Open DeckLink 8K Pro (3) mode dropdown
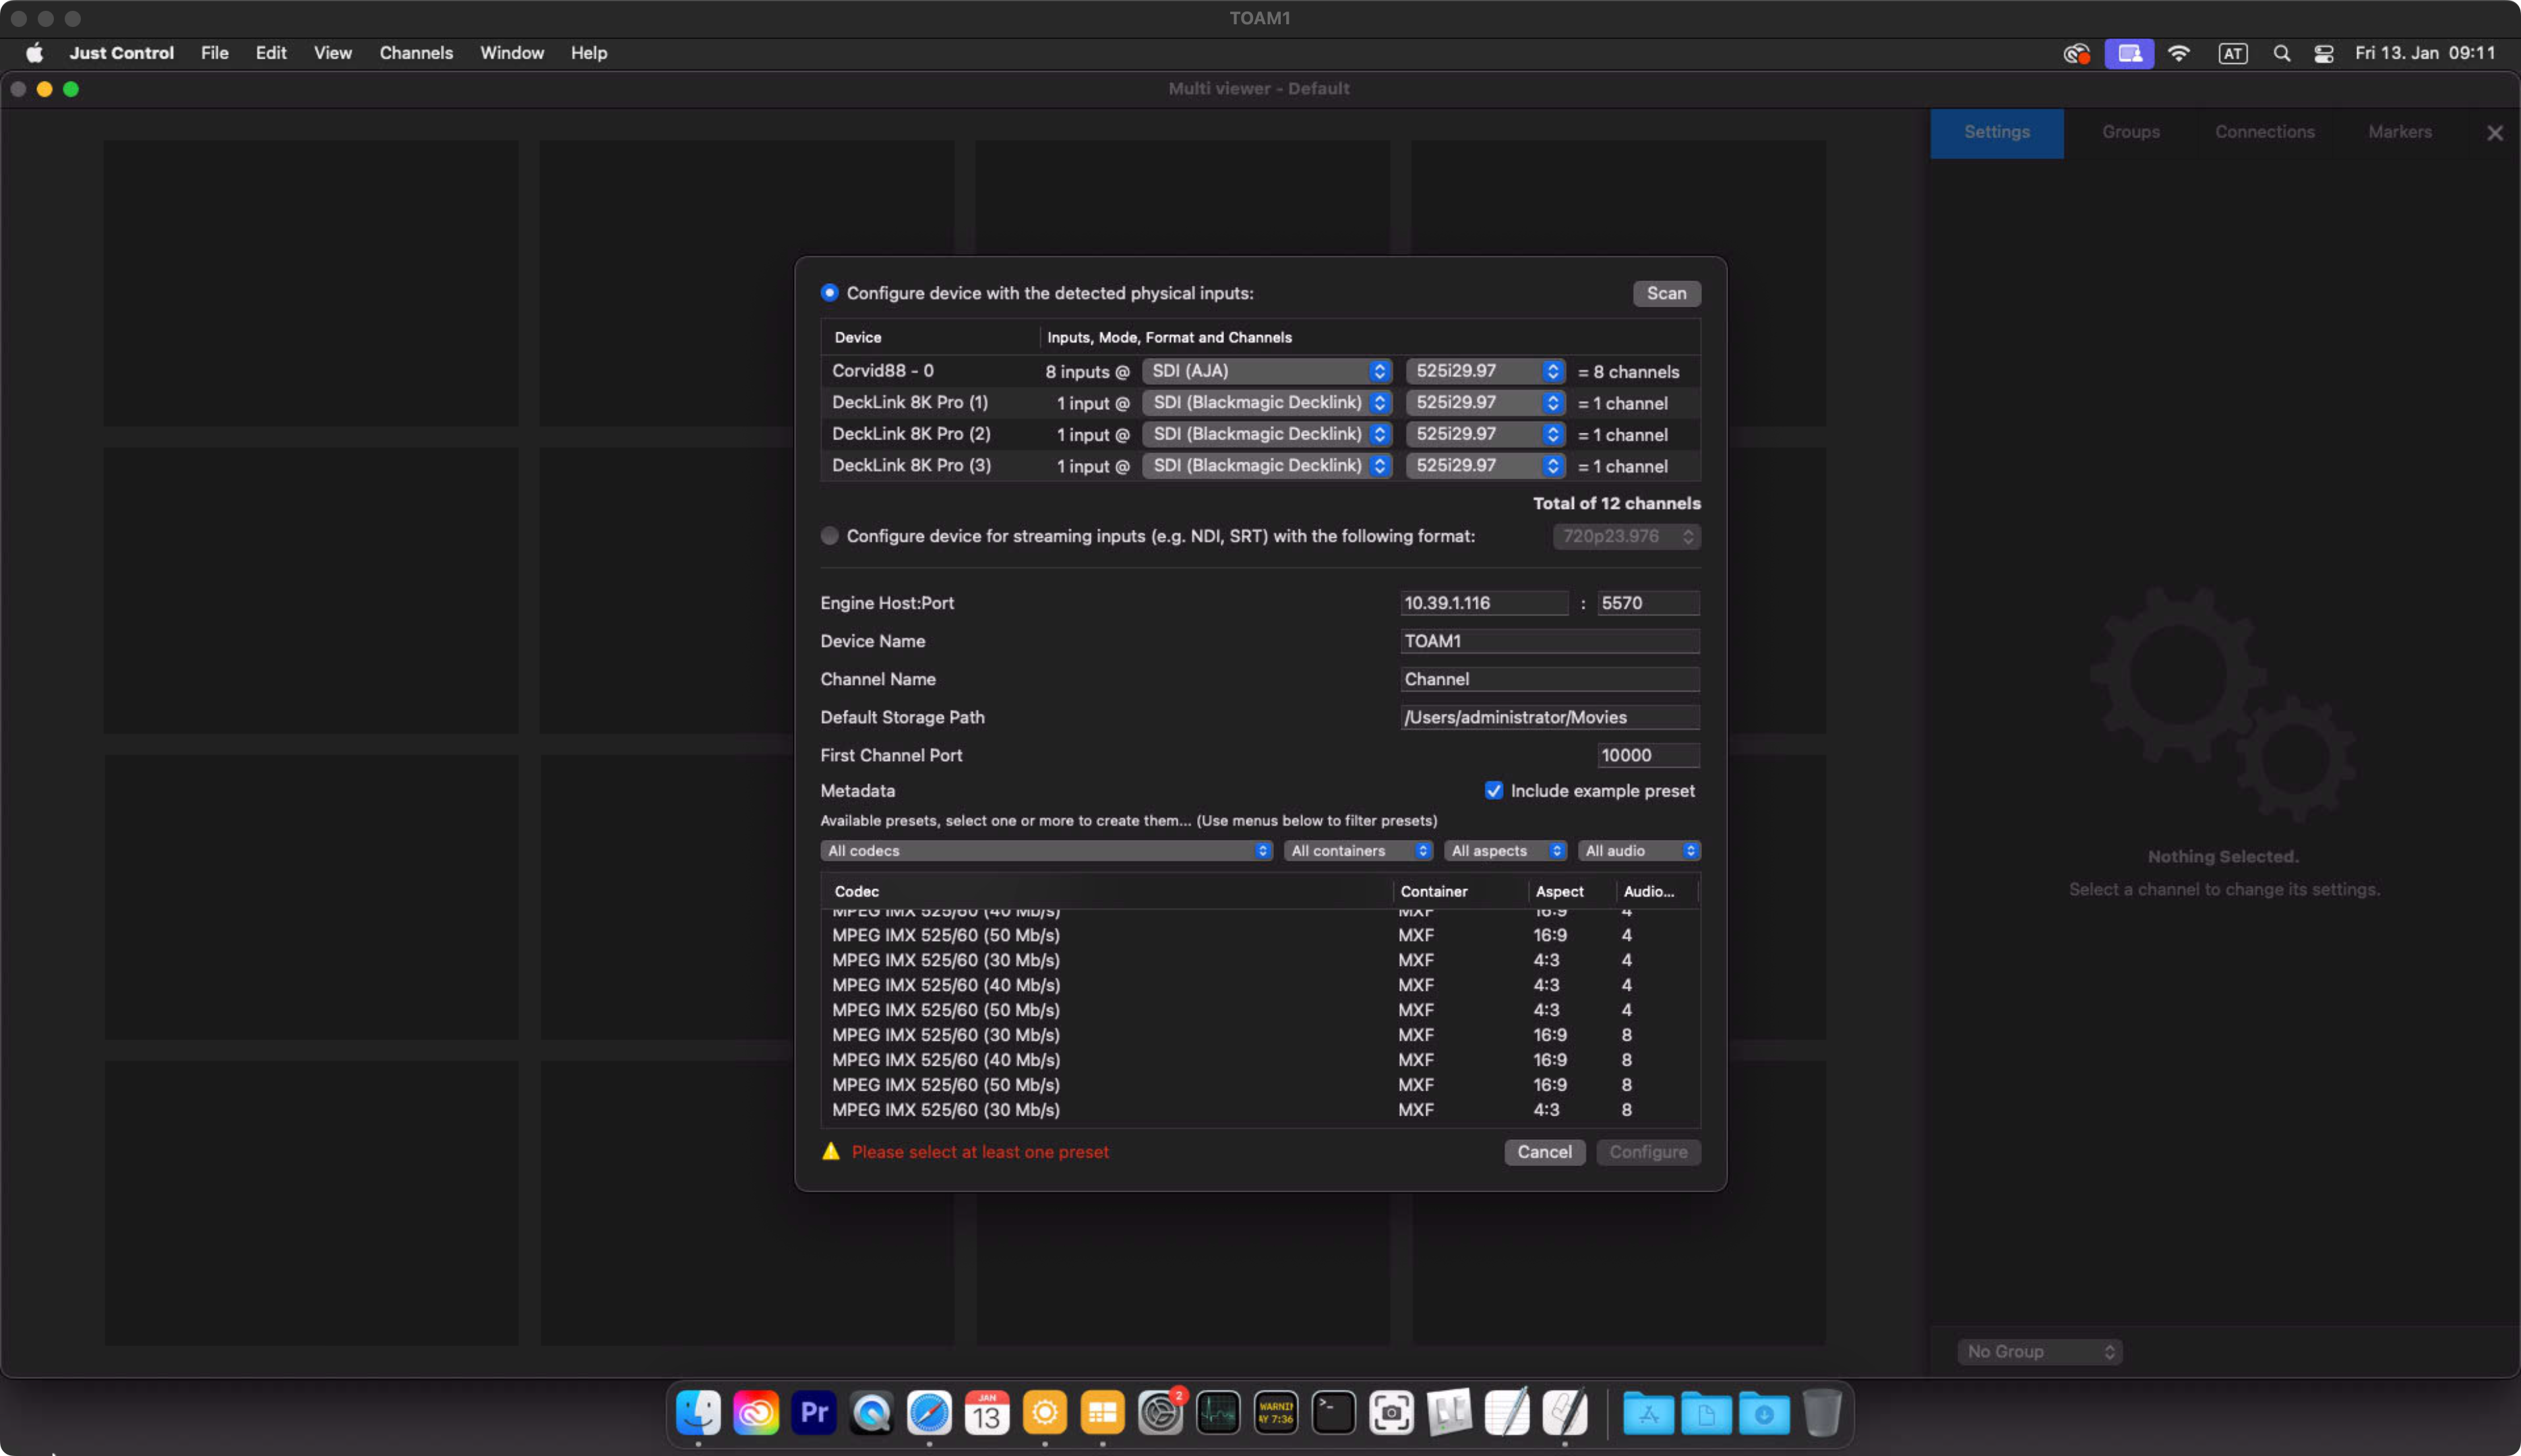 coord(1267,465)
